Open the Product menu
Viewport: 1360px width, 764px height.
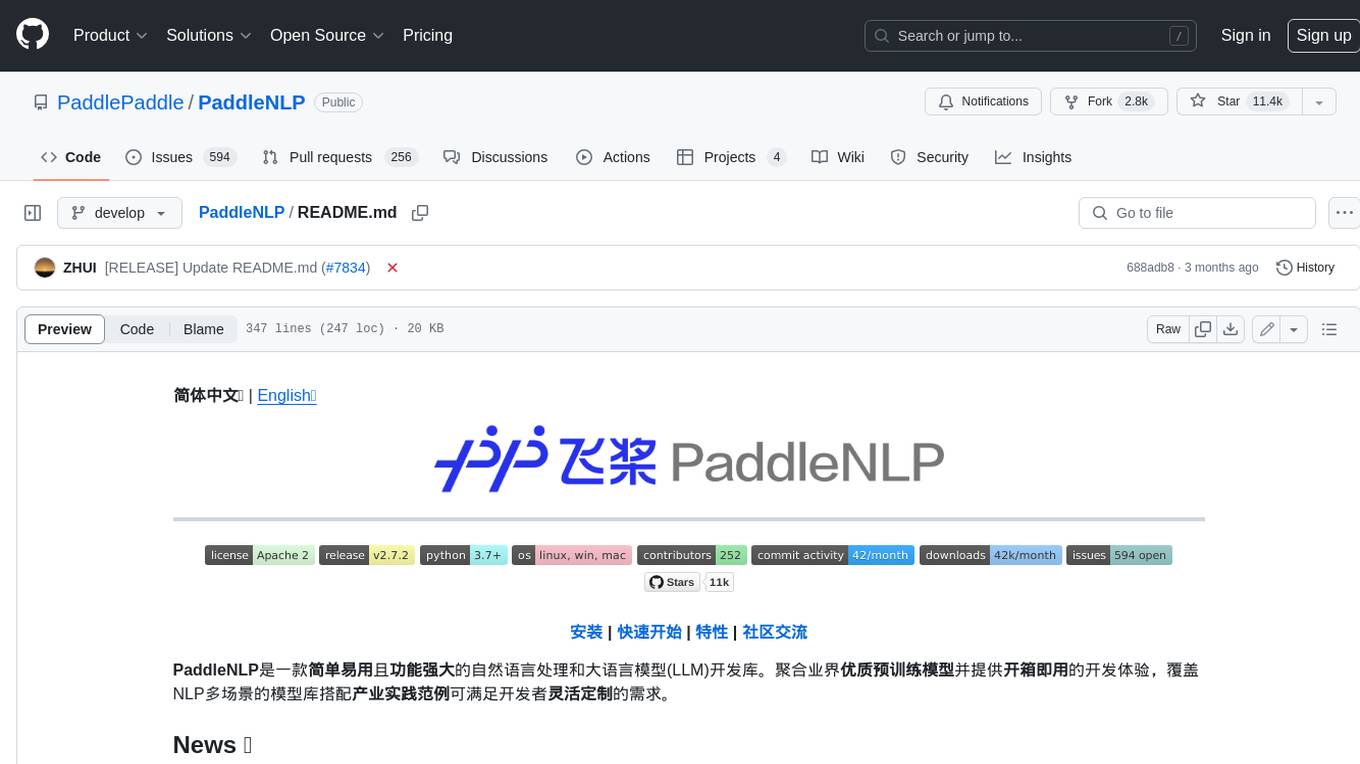click(110, 35)
